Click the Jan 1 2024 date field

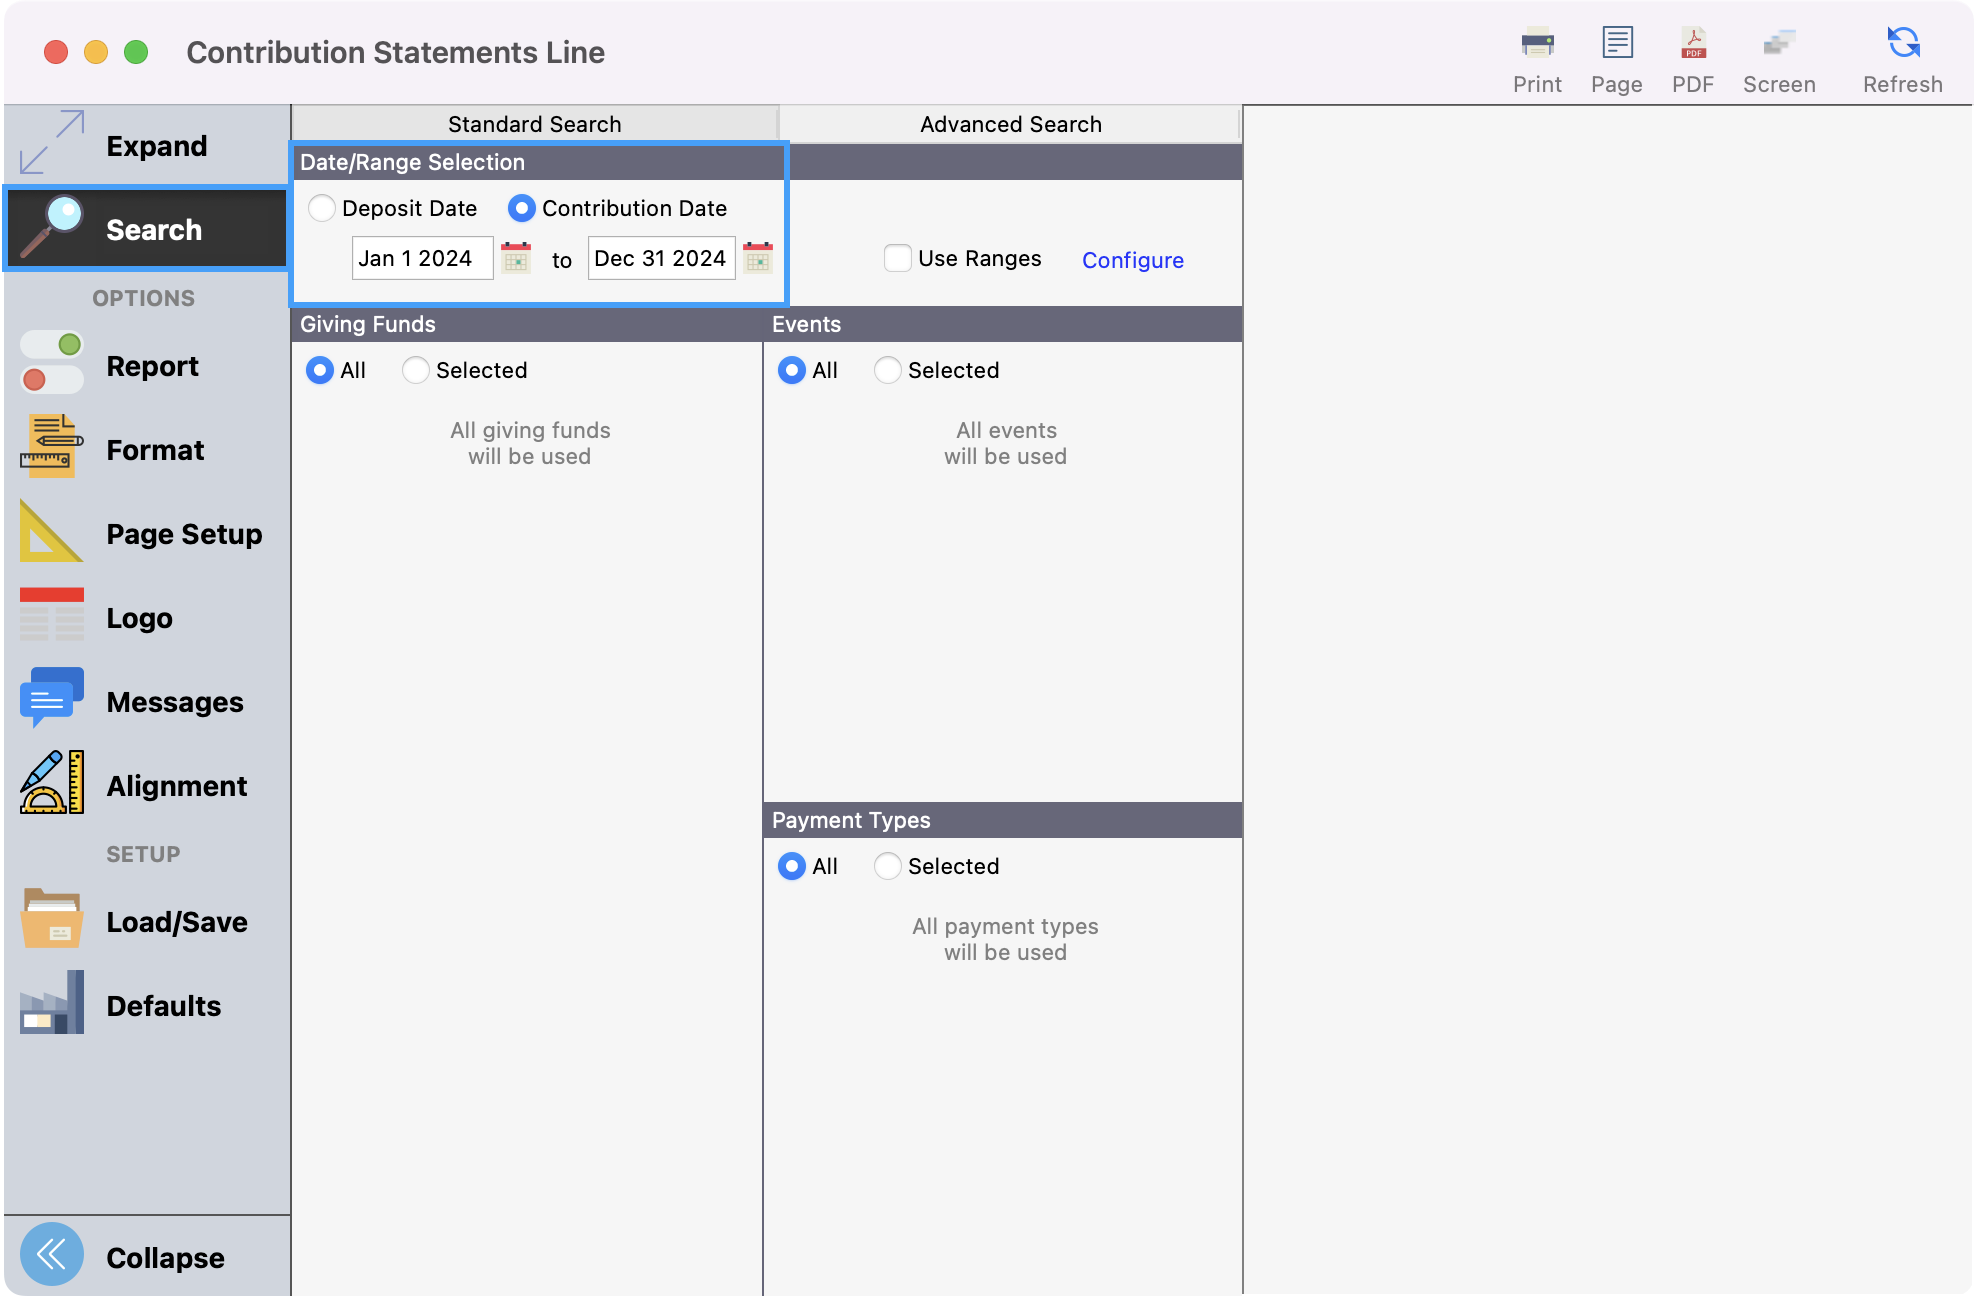422,258
